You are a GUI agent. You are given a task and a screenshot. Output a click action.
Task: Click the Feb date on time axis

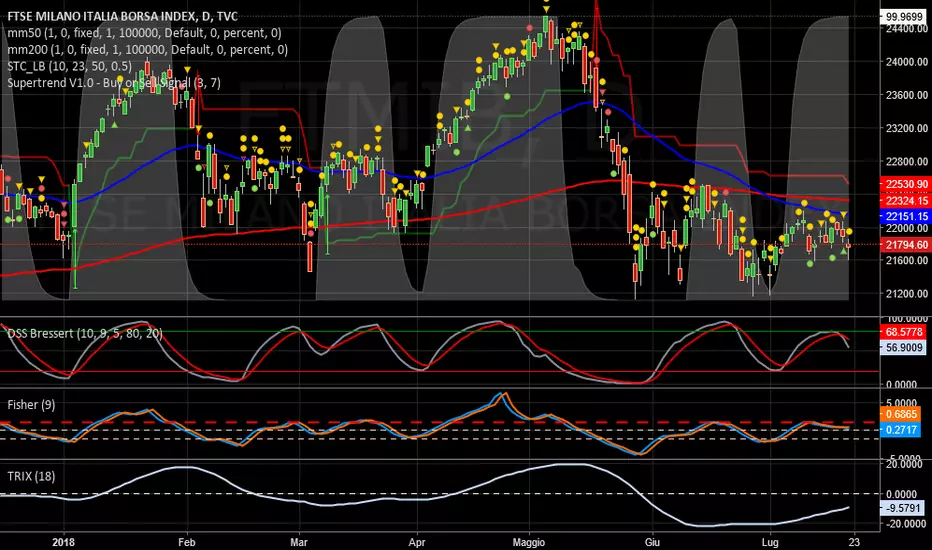coord(187,542)
